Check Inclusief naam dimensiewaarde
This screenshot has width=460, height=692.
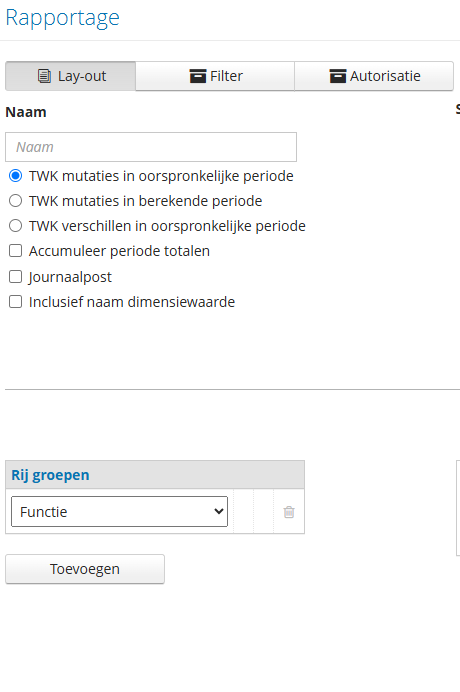15,302
